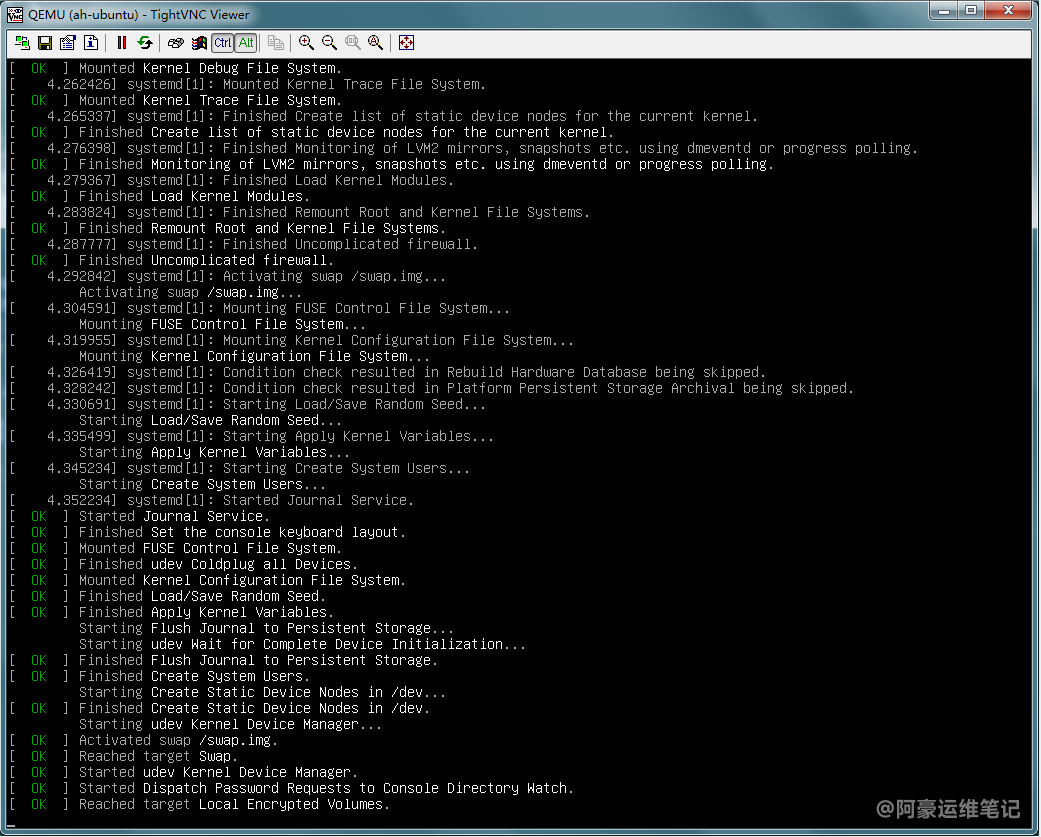Show connection info using the 'i' icon

[x=91, y=43]
